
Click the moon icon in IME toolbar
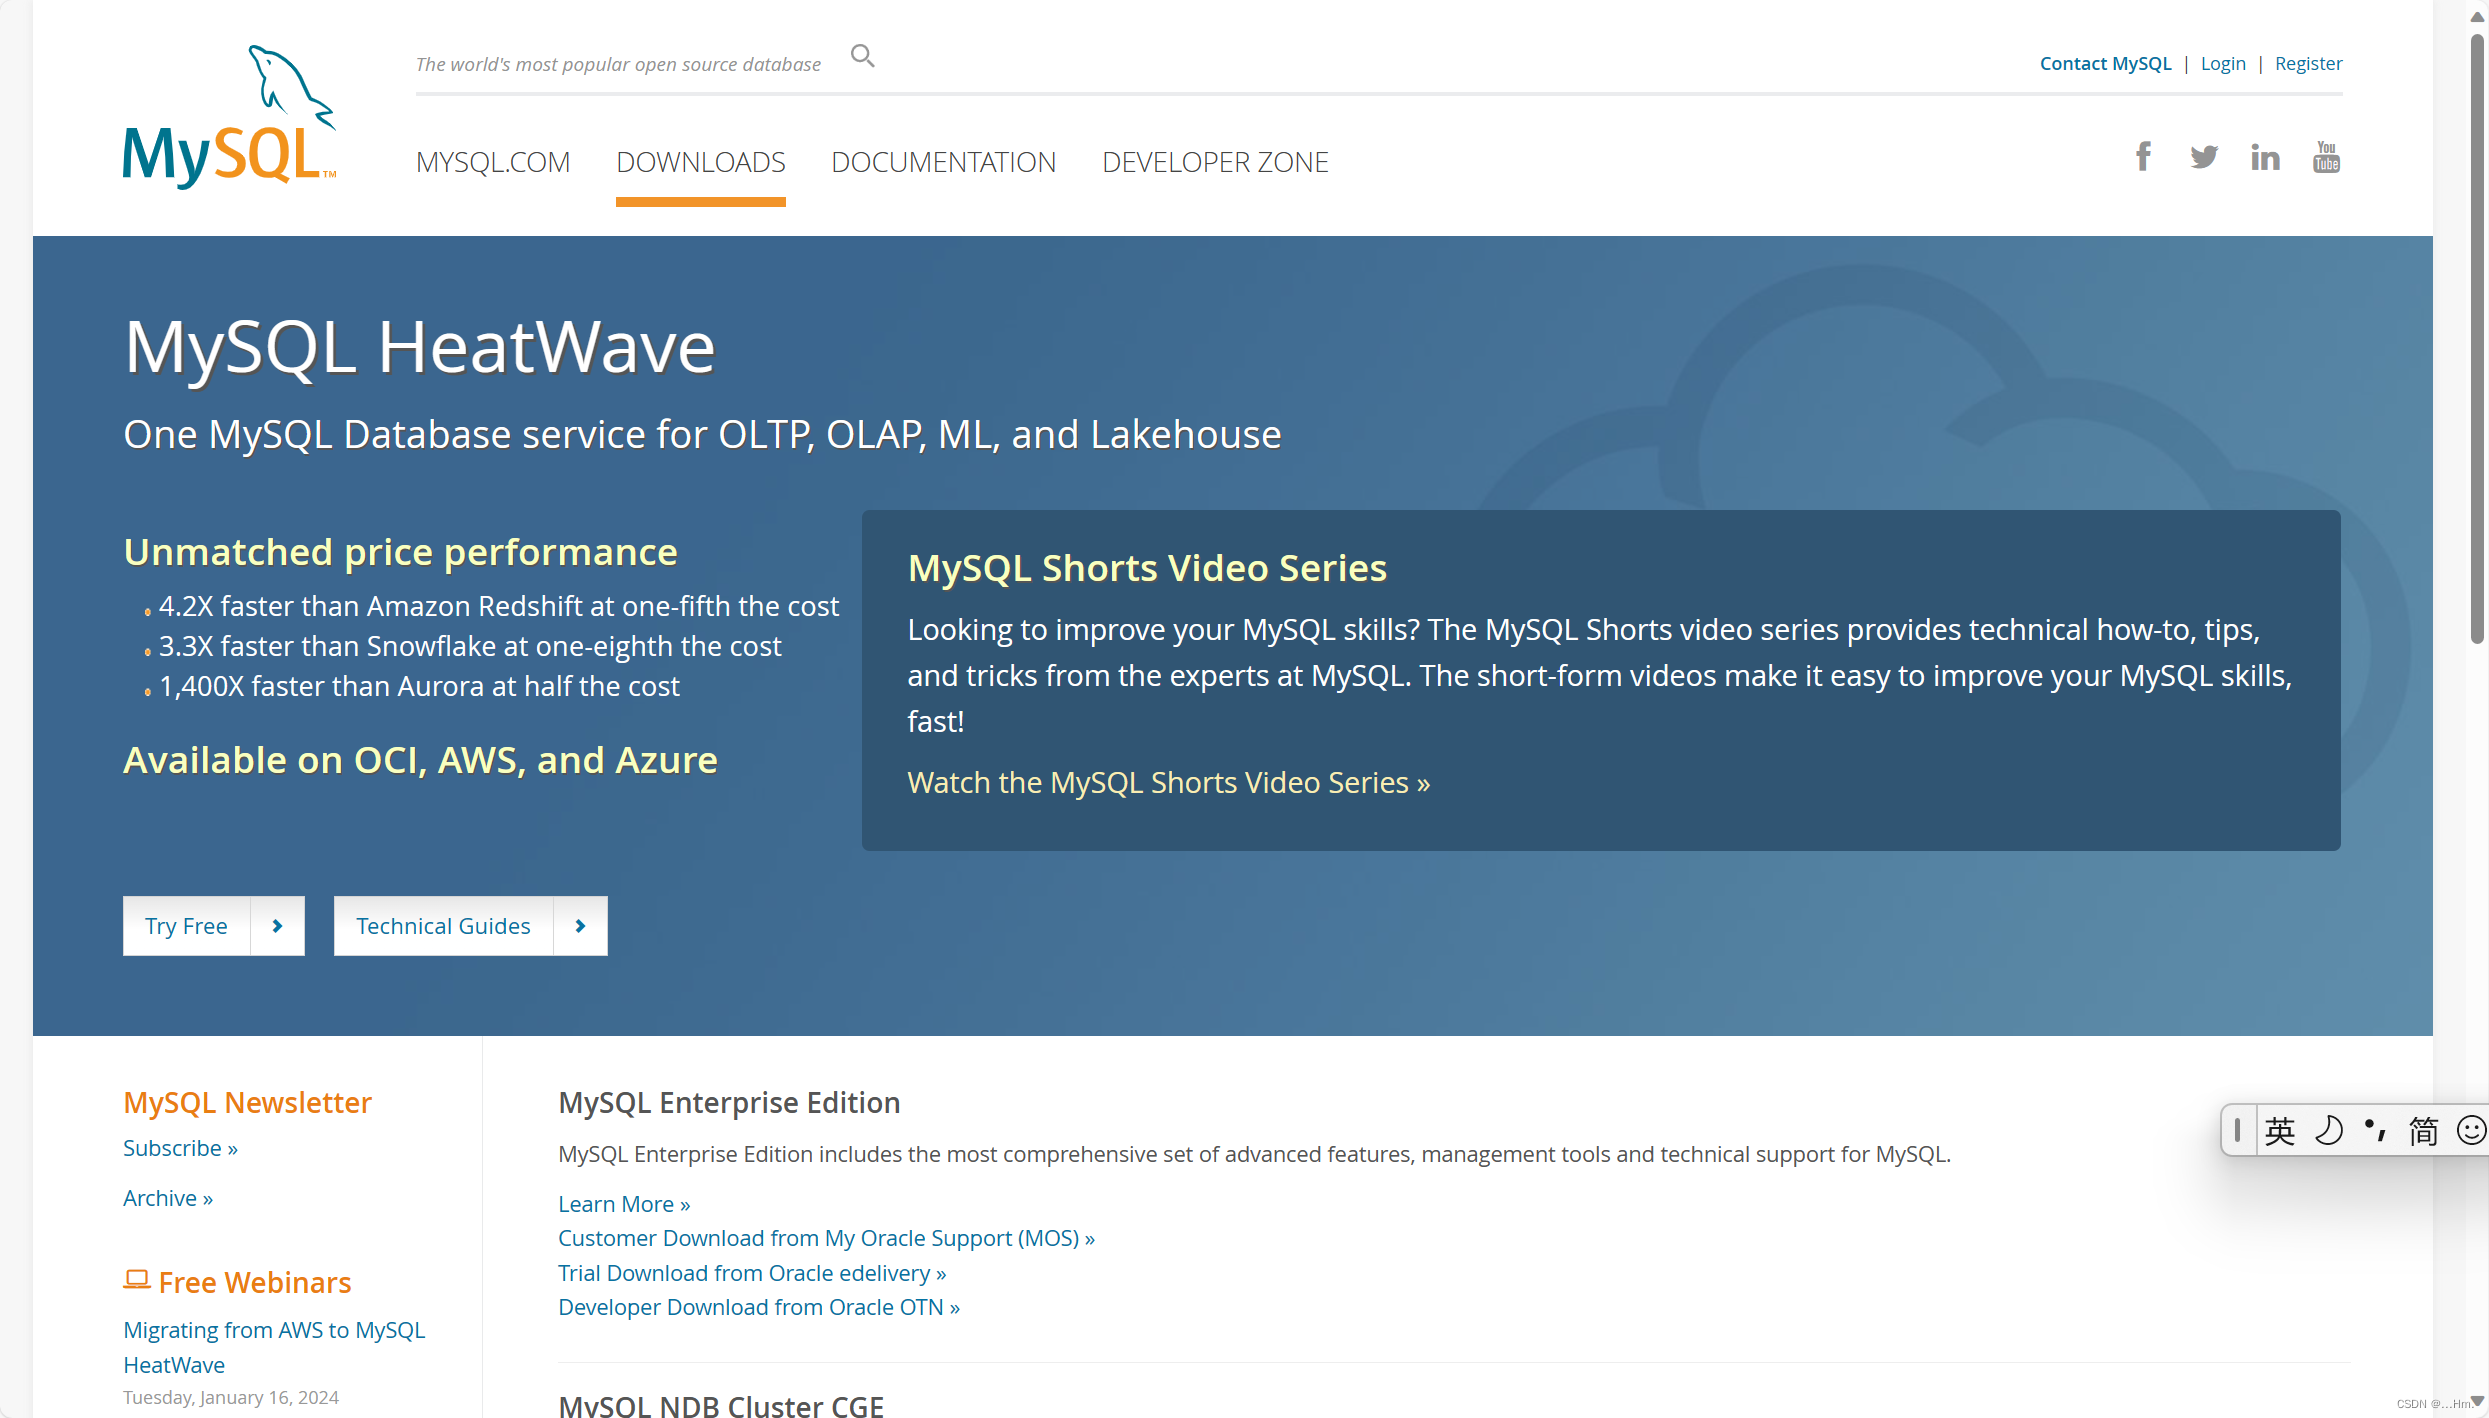[x=2329, y=1130]
